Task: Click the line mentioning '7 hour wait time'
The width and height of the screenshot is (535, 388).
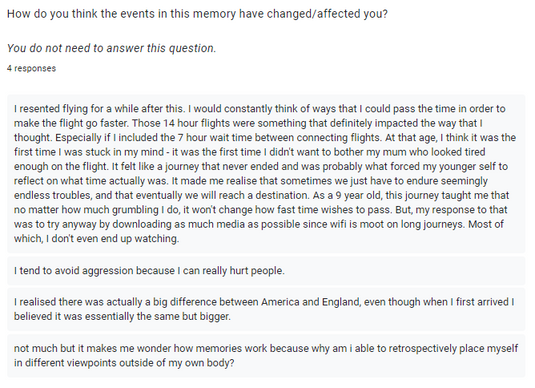Action: point(265,138)
